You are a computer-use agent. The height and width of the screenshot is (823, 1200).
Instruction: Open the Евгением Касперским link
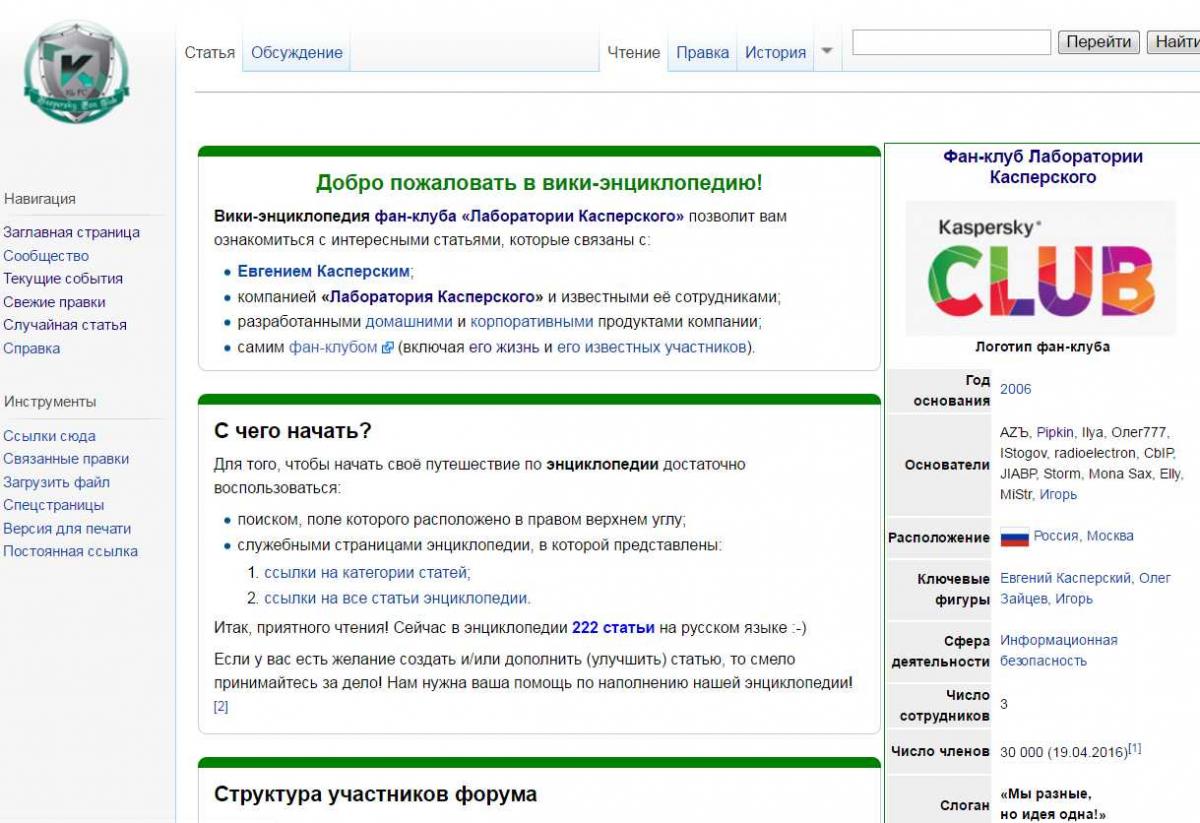coord(323,271)
